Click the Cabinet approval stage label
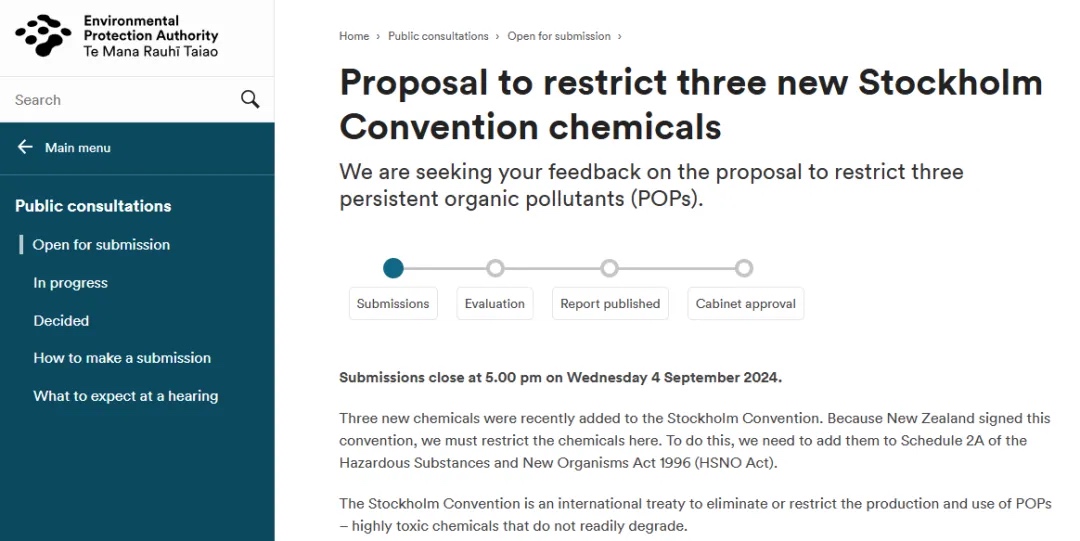The height and width of the screenshot is (541, 1080). click(746, 304)
